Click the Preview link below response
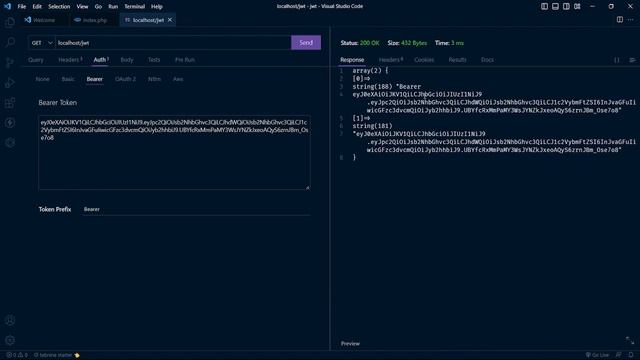This screenshot has width=640, height=360. point(350,344)
